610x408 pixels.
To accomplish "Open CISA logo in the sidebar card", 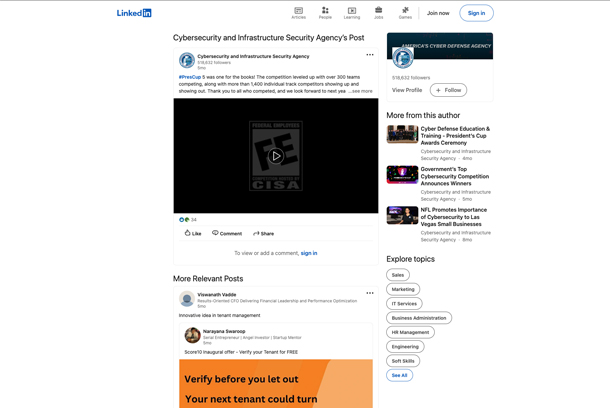I will tap(403, 58).
